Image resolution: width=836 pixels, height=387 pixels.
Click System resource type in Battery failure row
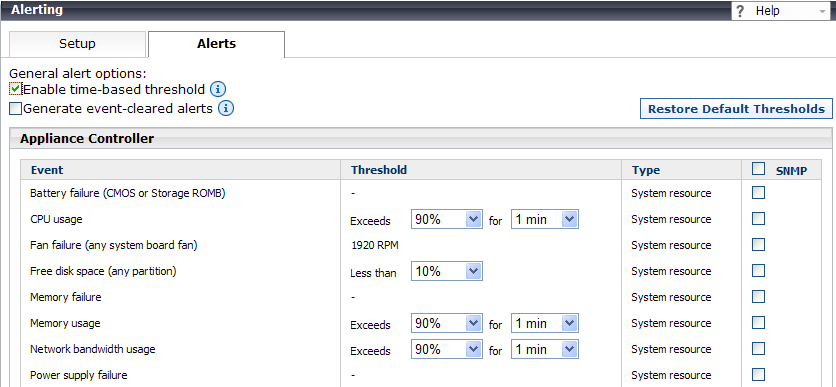[671, 193]
